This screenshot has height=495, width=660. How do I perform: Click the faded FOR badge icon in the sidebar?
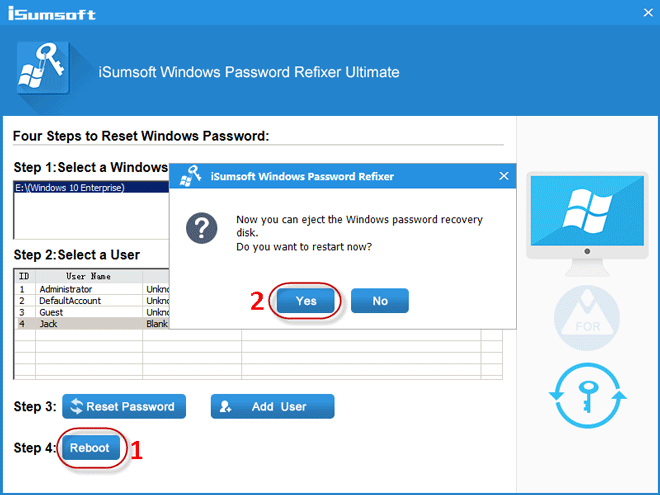coord(587,318)
